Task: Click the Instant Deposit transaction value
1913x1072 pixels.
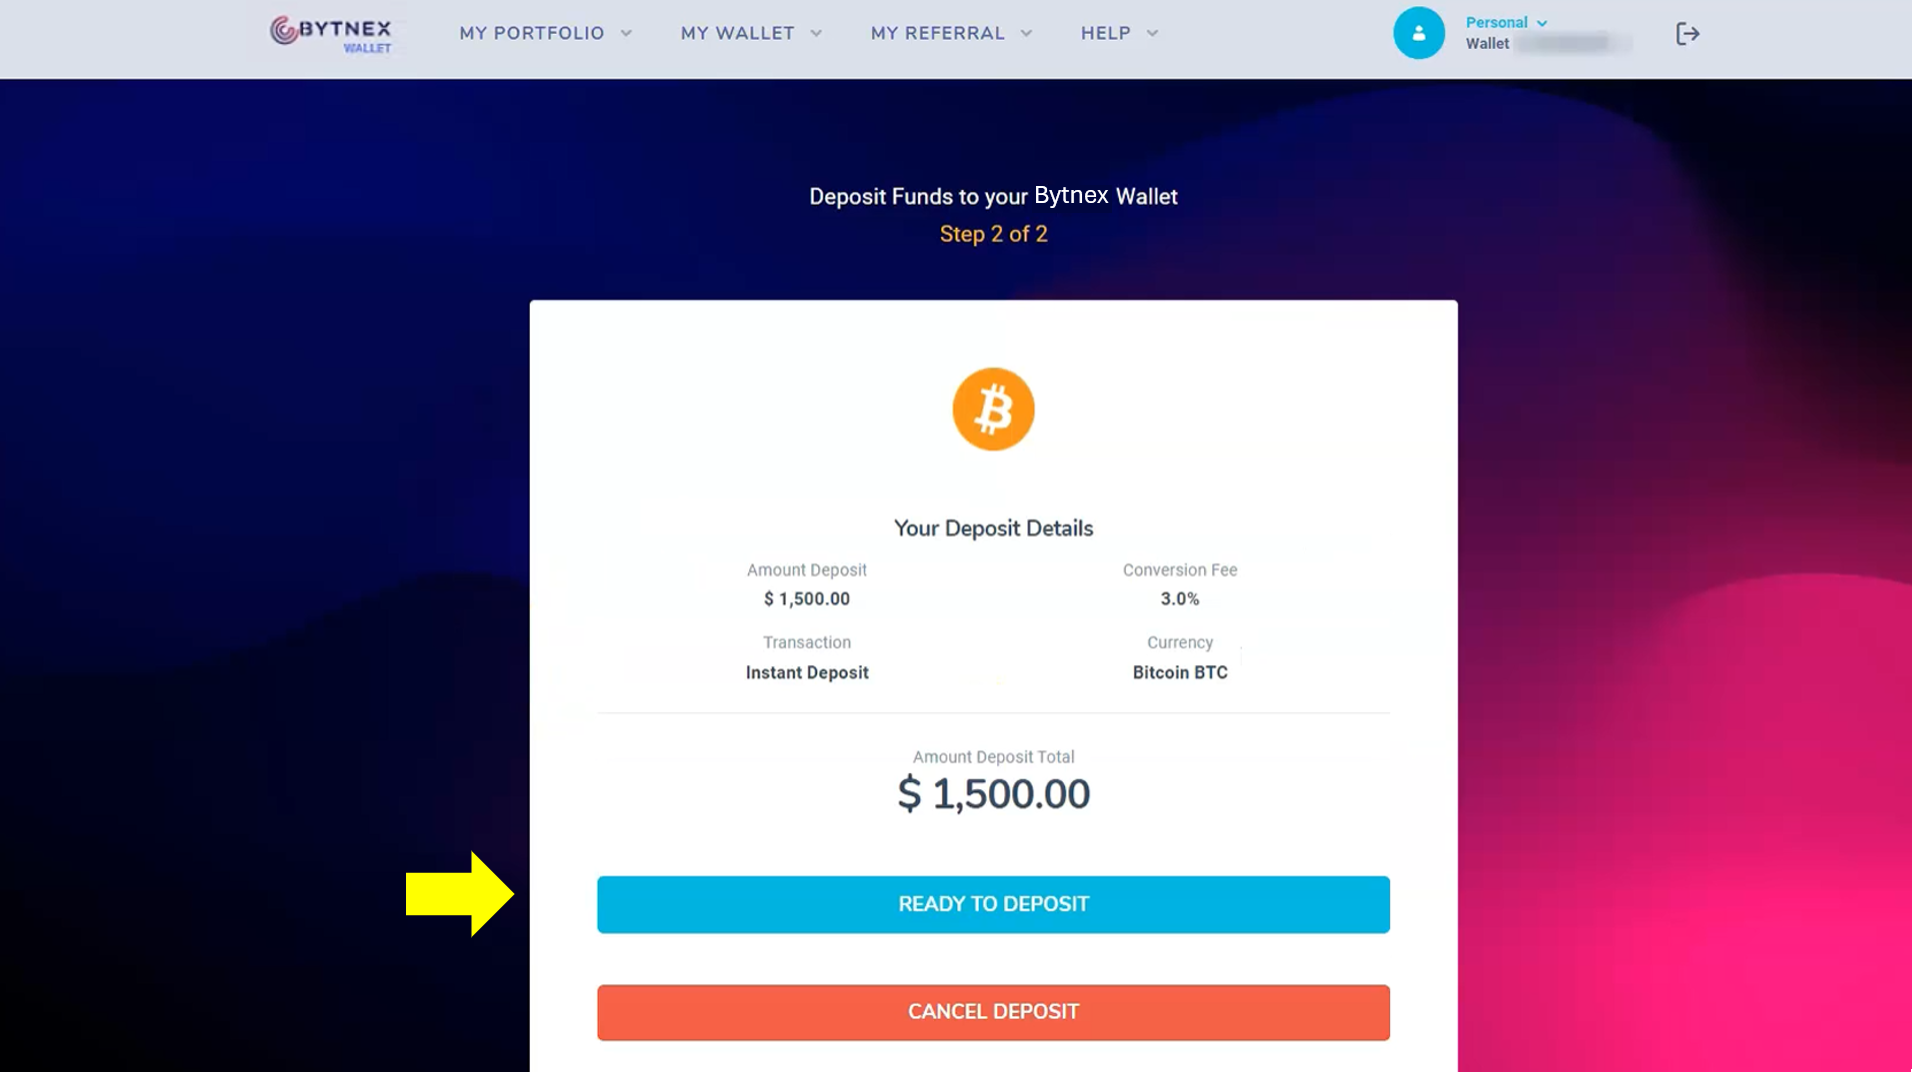Action: 807,673
